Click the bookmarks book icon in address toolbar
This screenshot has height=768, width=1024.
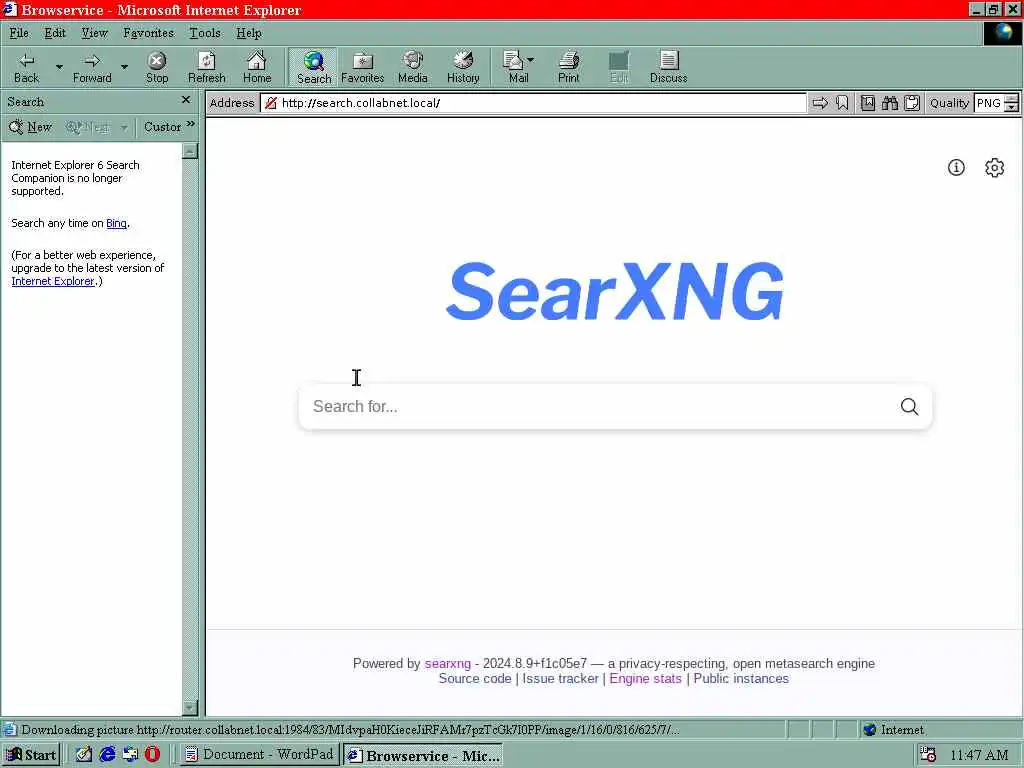tap(868, 103)
